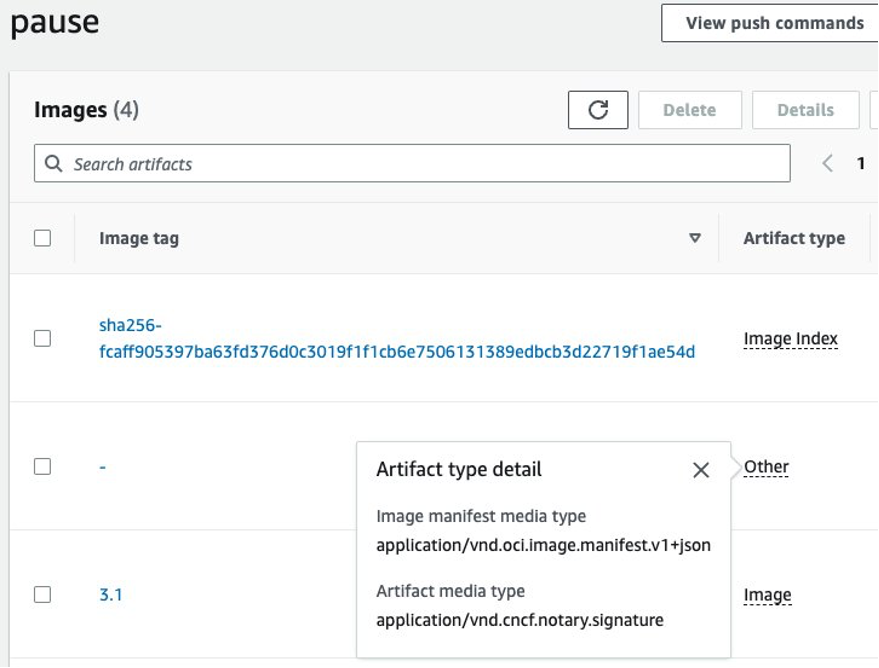Show details for Image artifact type
The width and height of the screenshot is (879, 668).
[x=767, y=595]
